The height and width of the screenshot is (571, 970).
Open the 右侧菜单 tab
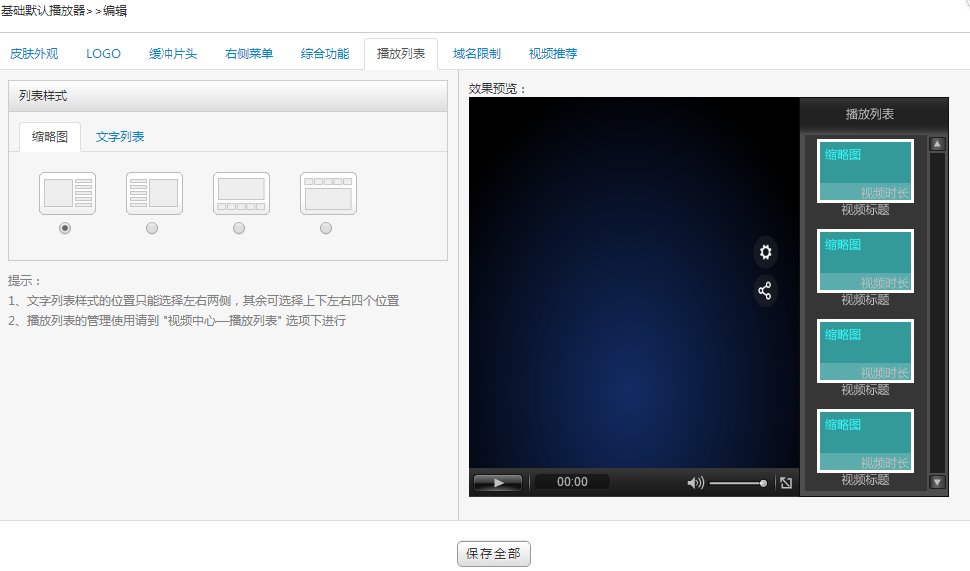(x=249, y=54)
